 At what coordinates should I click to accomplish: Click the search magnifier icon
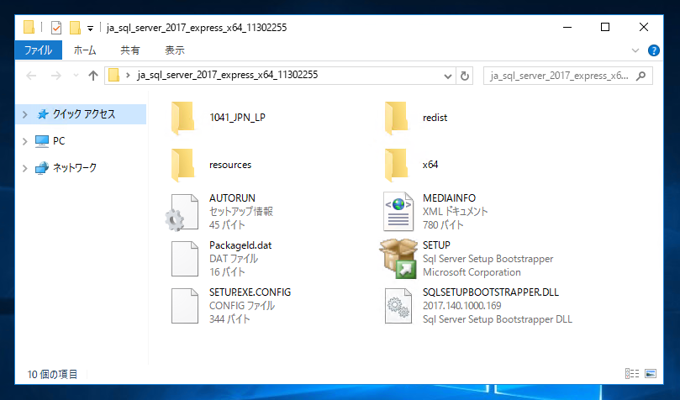pos(641,76)
